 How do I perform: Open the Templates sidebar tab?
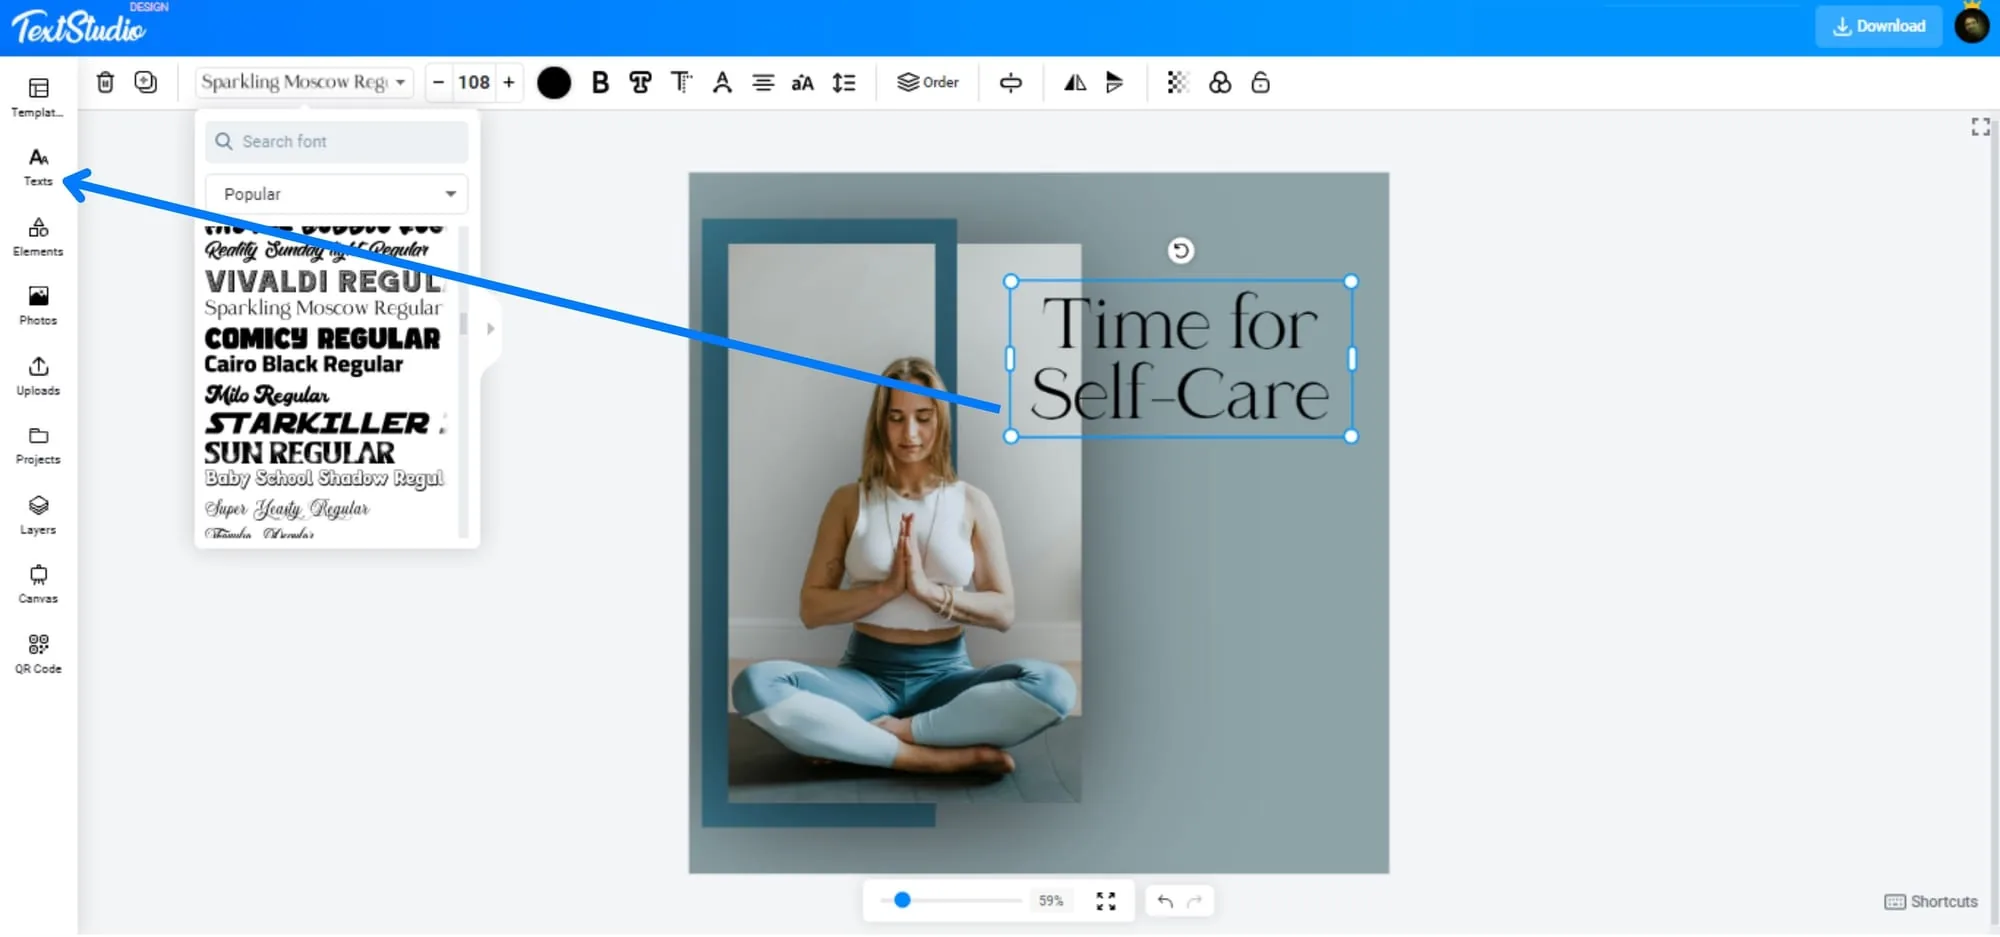[x=38, y=98]
